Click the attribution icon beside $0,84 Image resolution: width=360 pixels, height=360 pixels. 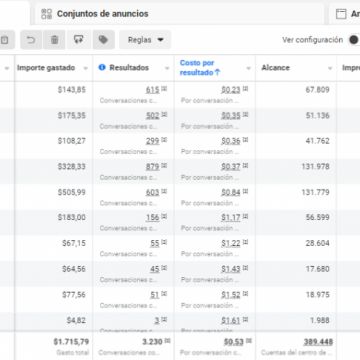[245, 191]
